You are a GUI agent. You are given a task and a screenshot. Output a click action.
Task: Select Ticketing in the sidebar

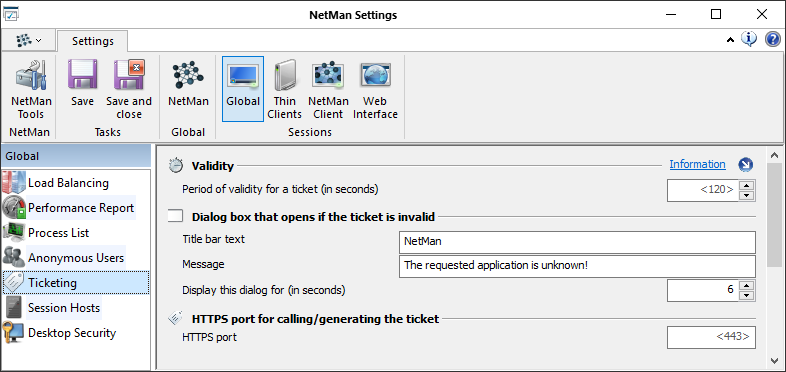coord(76,283)
